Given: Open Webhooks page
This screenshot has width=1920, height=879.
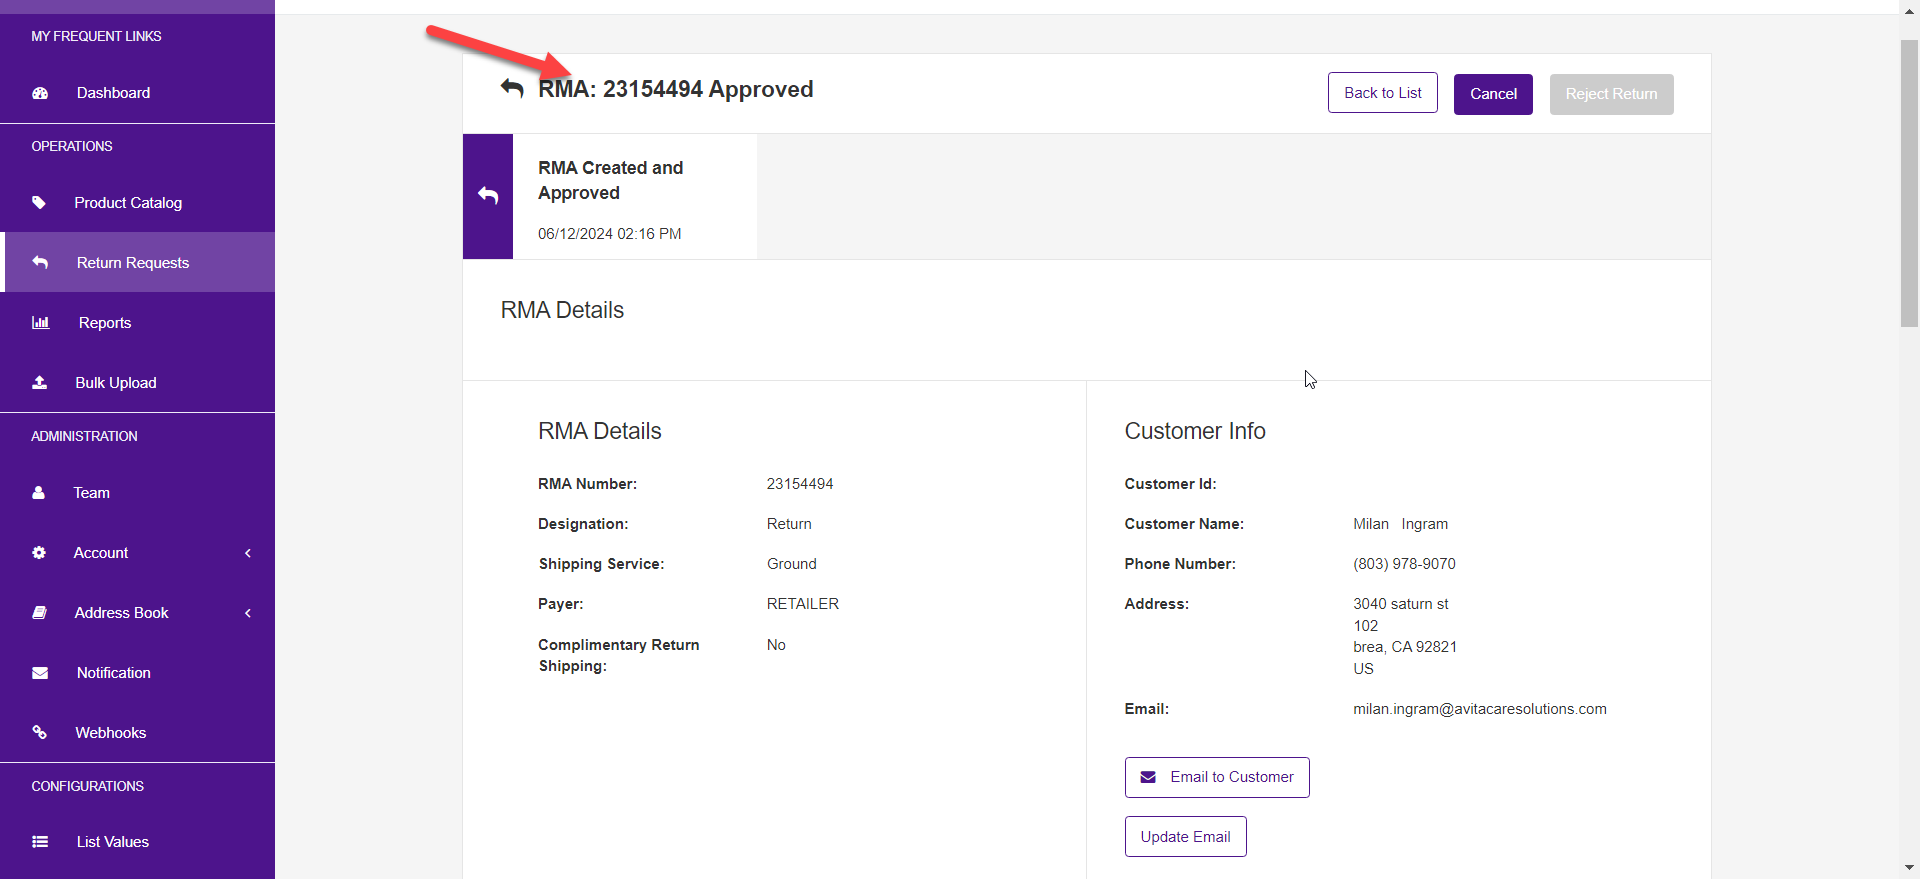Looking at the screenshot, I should (x=137, y=733).
